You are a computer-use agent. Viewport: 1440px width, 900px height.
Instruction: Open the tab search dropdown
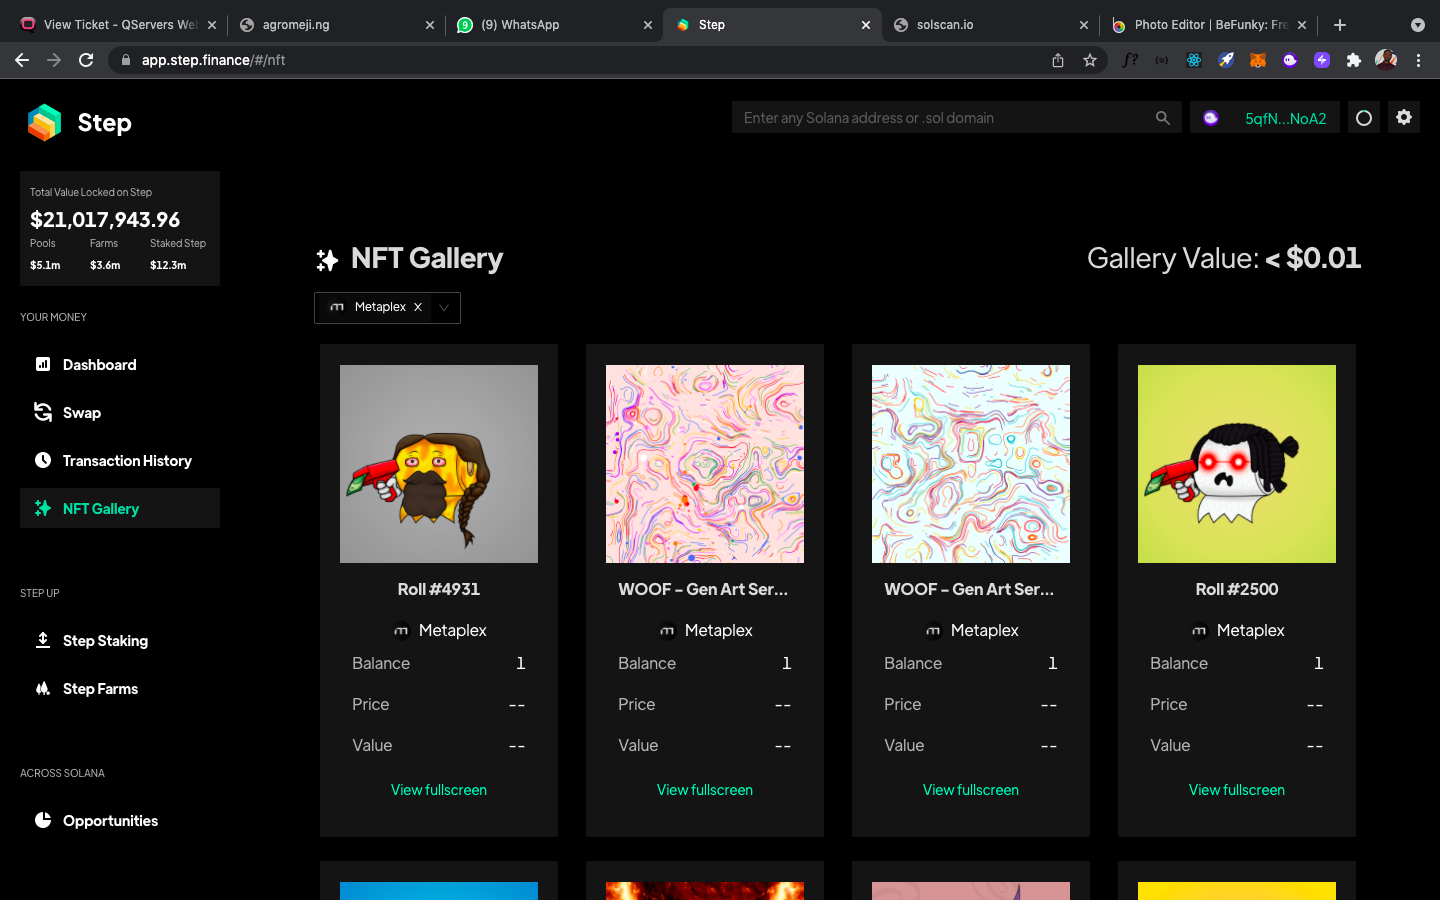[1417, 25]
